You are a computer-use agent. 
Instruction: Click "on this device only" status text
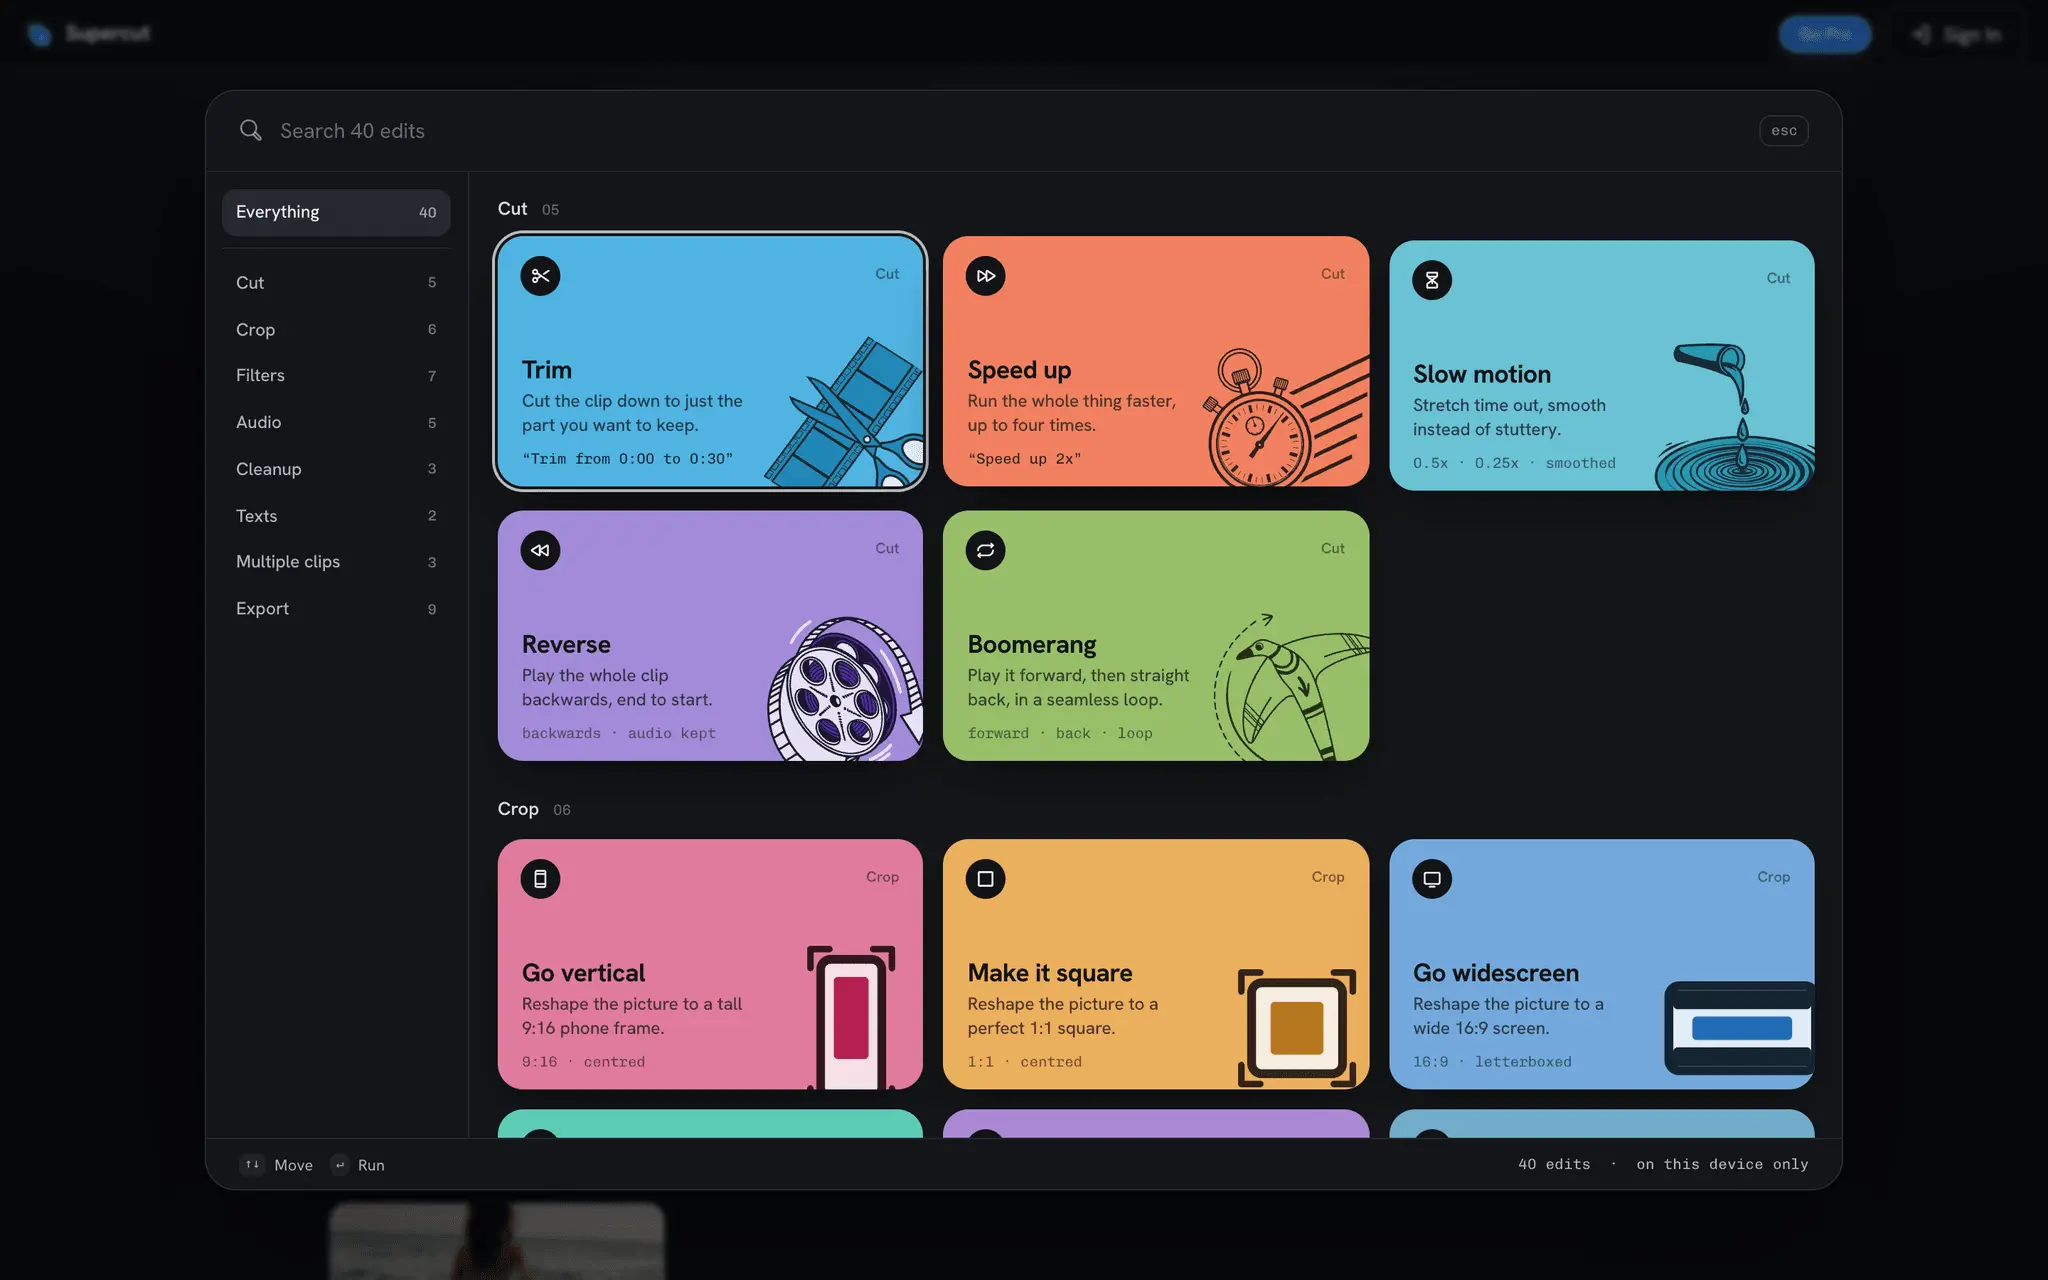[1722, 1164]
